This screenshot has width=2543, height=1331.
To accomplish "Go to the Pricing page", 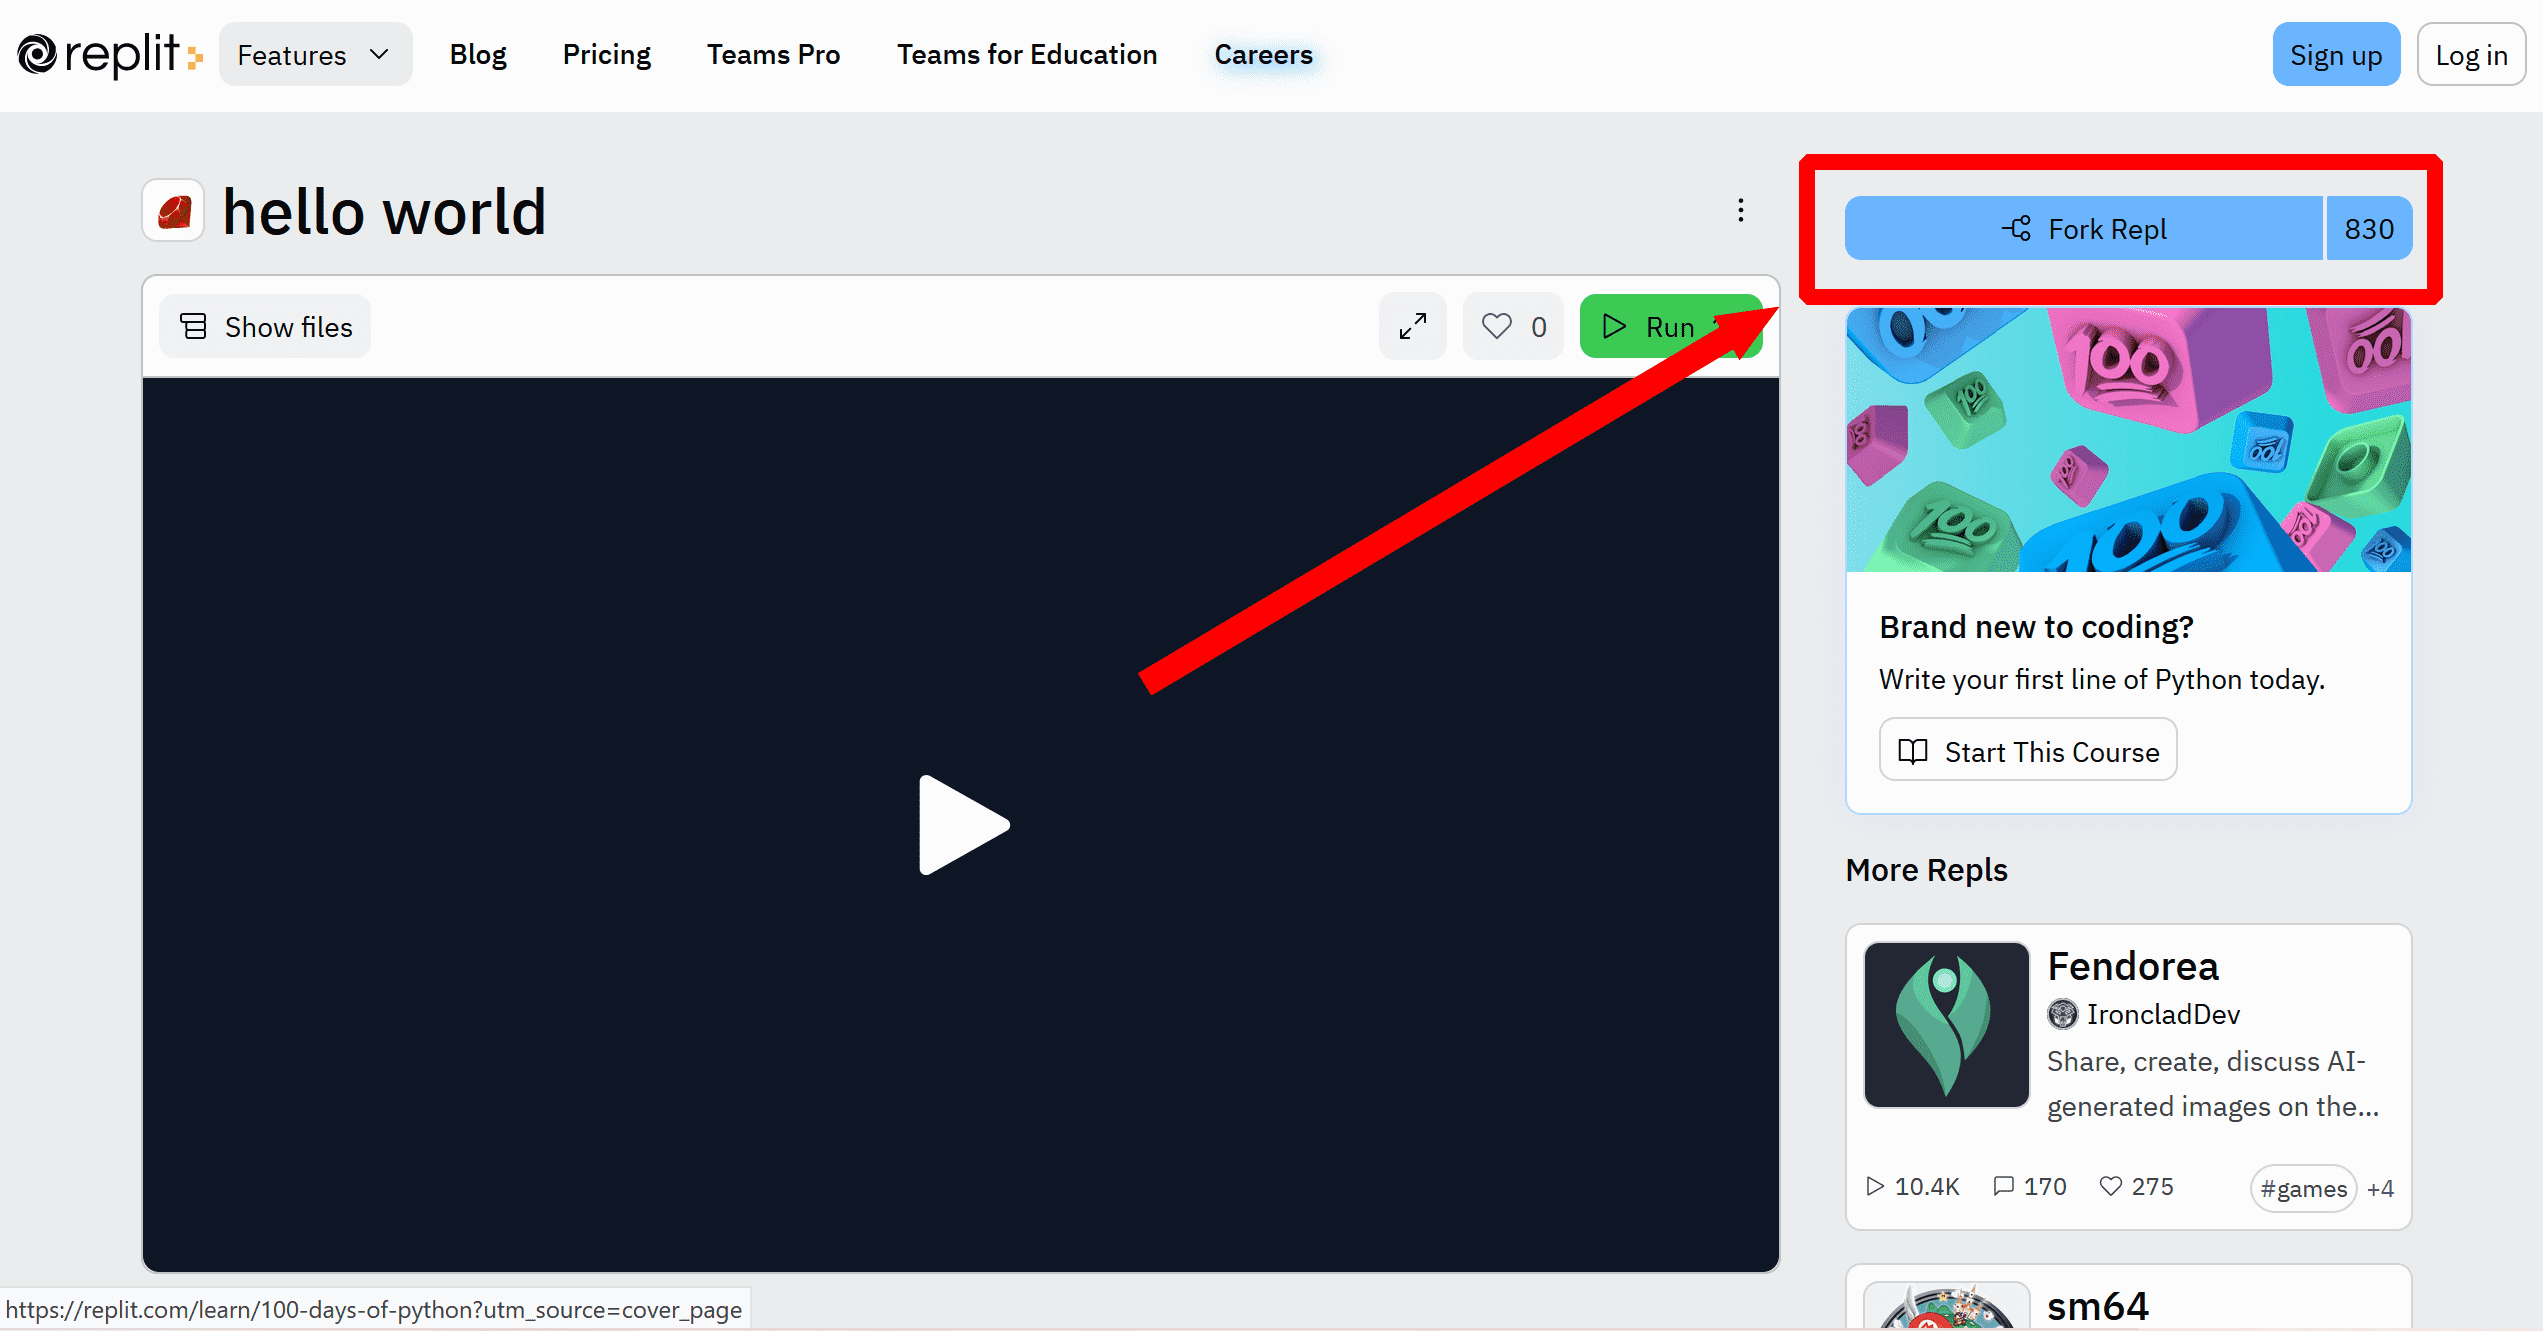I will [x=606, y=55].
